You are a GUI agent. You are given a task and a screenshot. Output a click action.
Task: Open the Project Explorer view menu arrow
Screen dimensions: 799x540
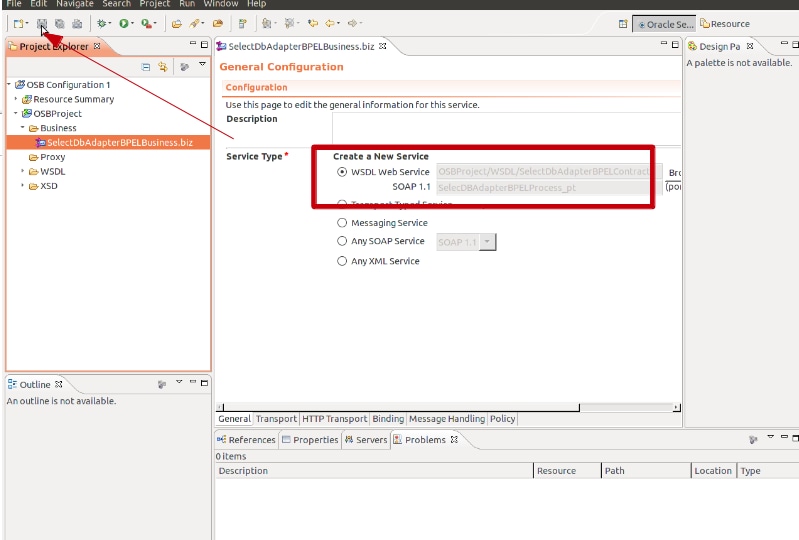[202, 64]
